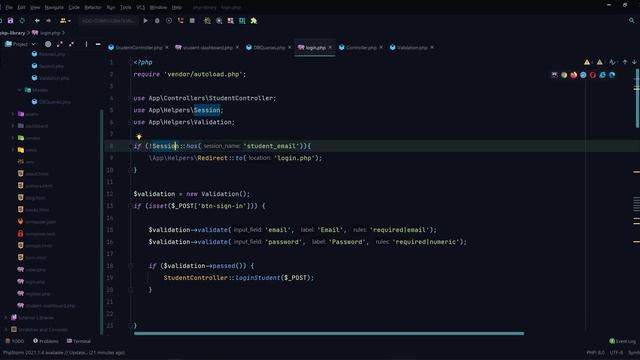Open in Chrome browser icon
This screenshot has width=640, height=360.
tap(564, 75)
